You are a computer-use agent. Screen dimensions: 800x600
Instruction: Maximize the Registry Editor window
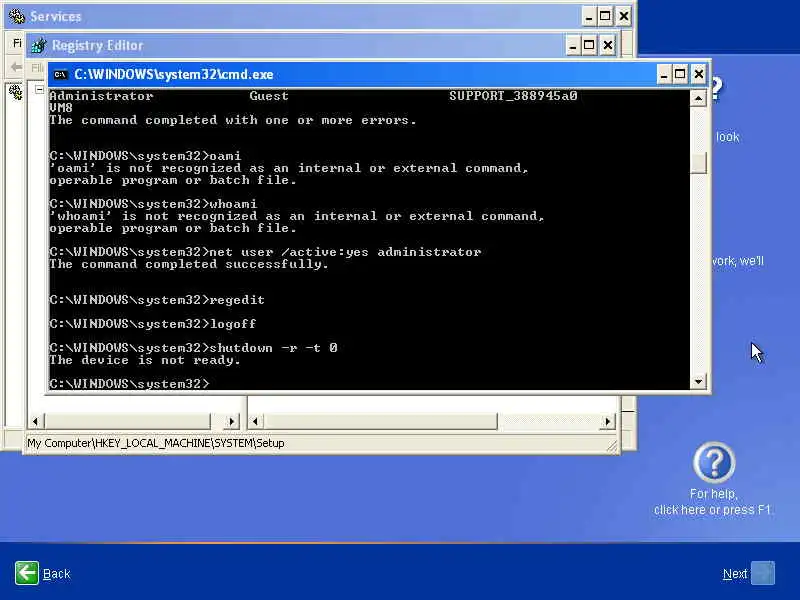coord(589,45)
